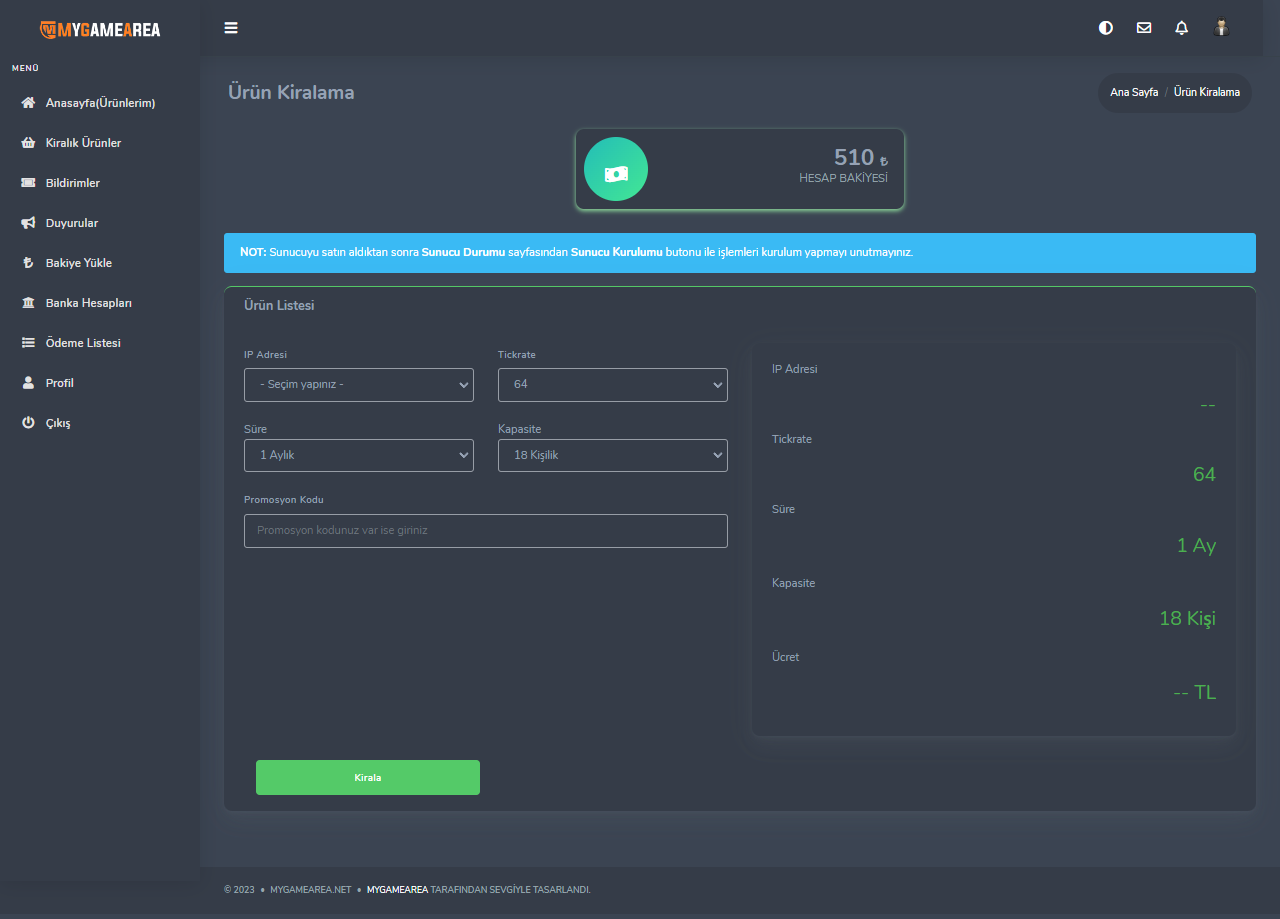This screenshot has height=919, width=1280.
Task: Click the MyGameArea logo
Action: click(100, 29)
